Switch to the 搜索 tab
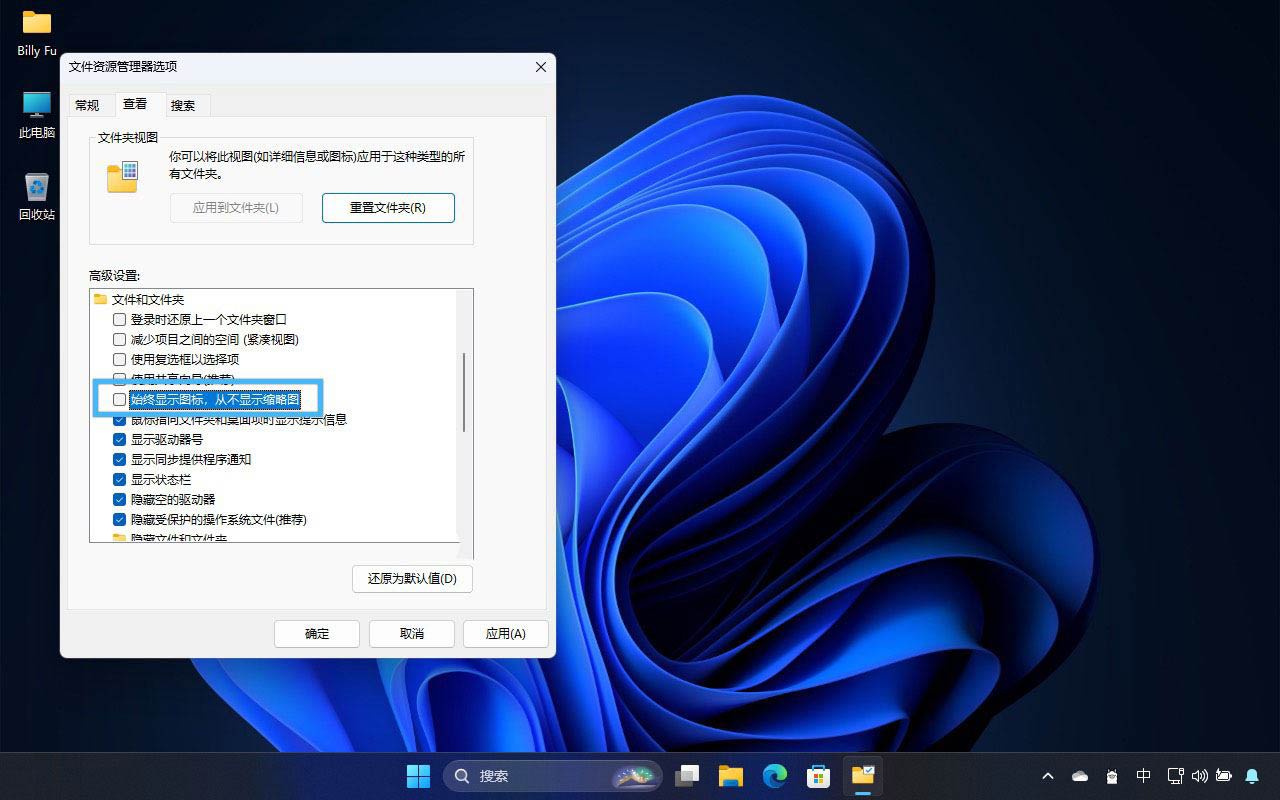Image resolution: width=1280 pixels, height=800 pixels. click(x=183, y=105)
